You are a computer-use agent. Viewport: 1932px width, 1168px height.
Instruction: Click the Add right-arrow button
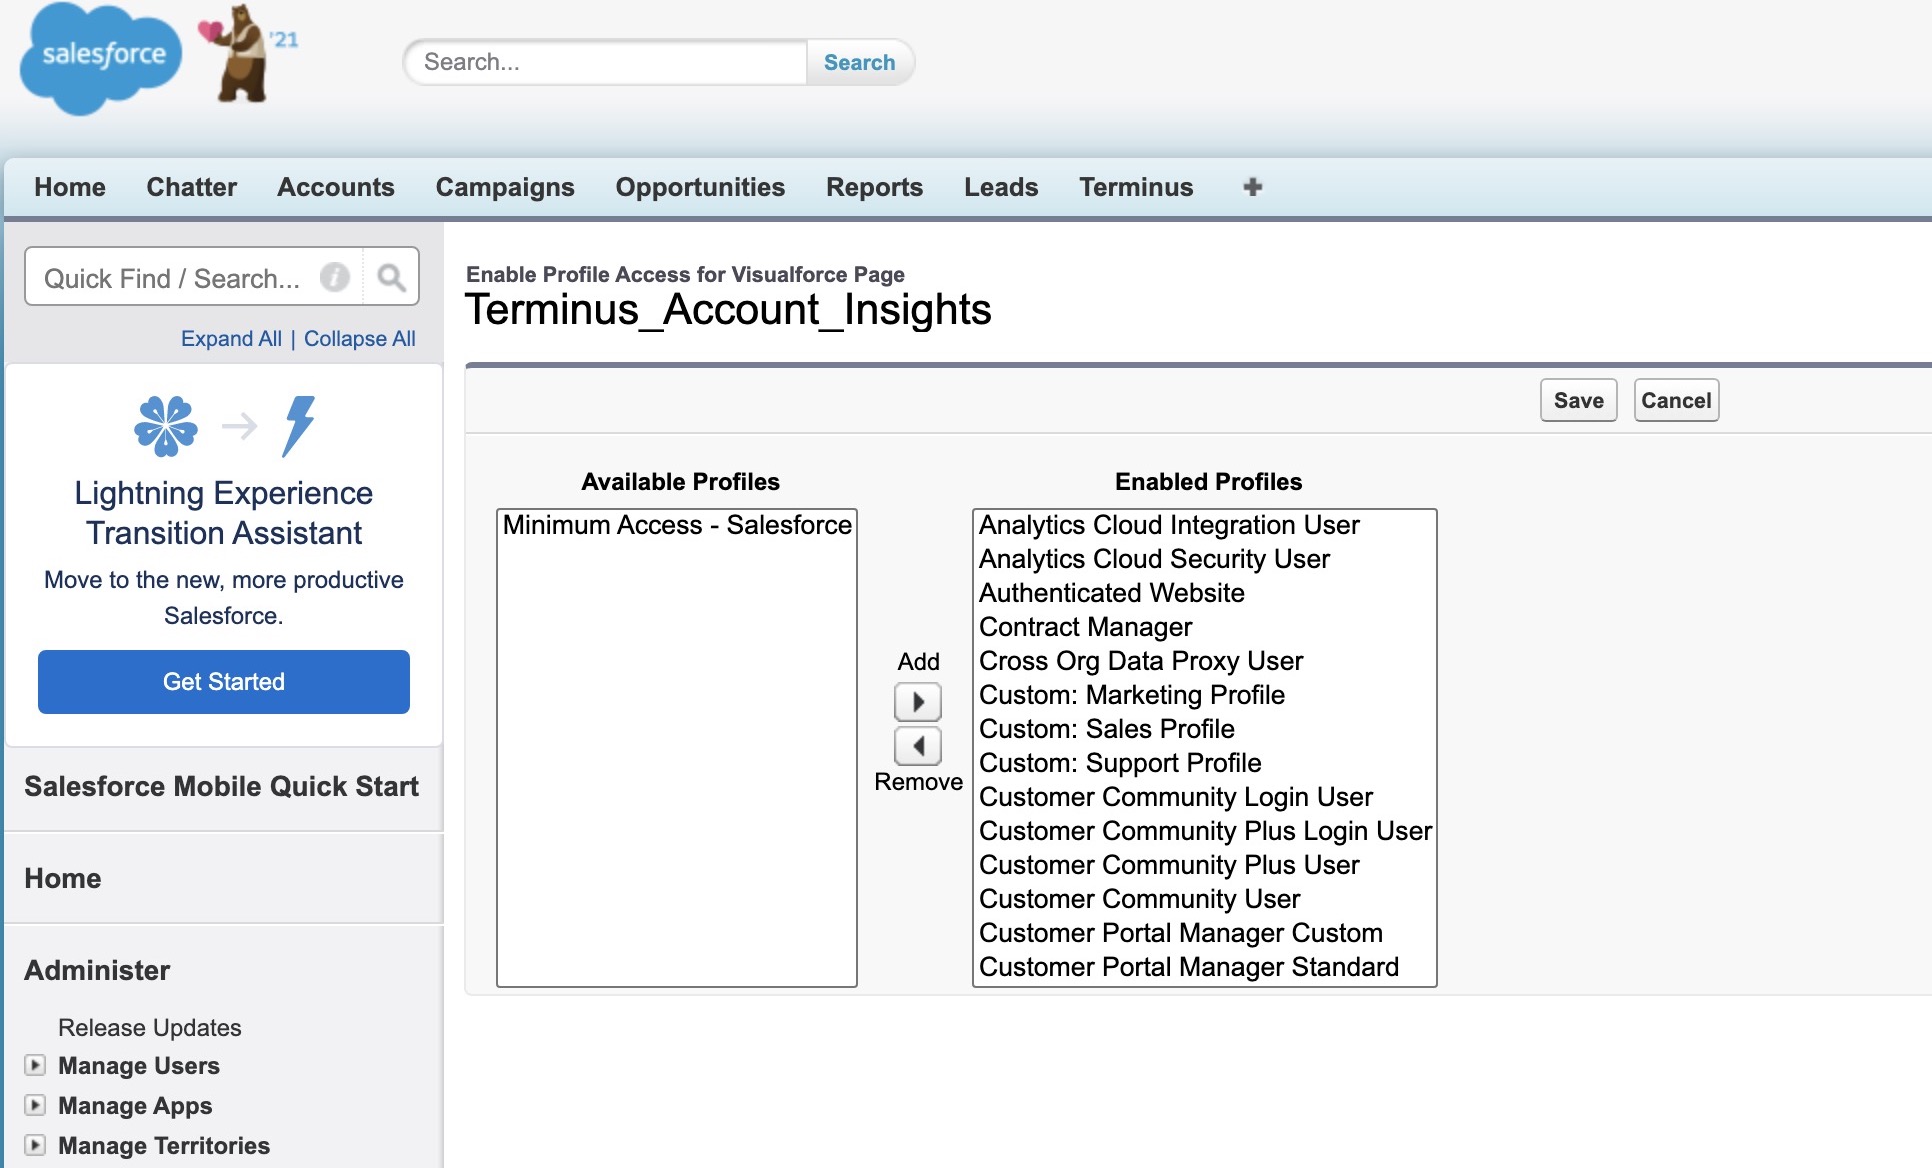pos(917,702)
